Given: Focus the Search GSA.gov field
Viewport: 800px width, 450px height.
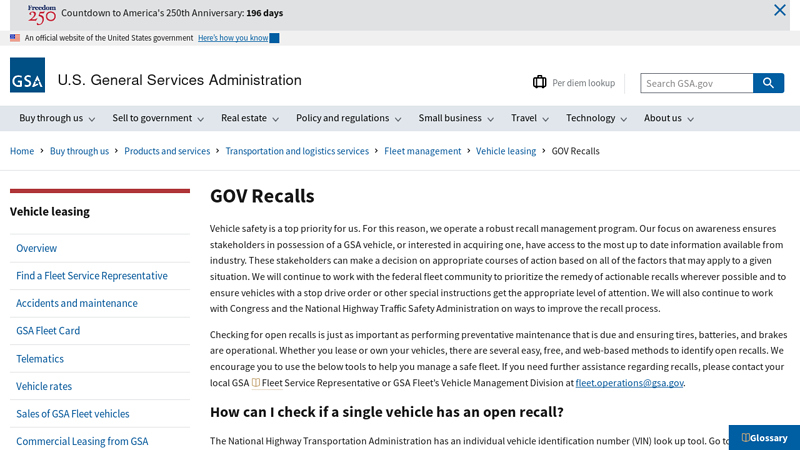Looking at the screenshot, I should pos(696,83).
